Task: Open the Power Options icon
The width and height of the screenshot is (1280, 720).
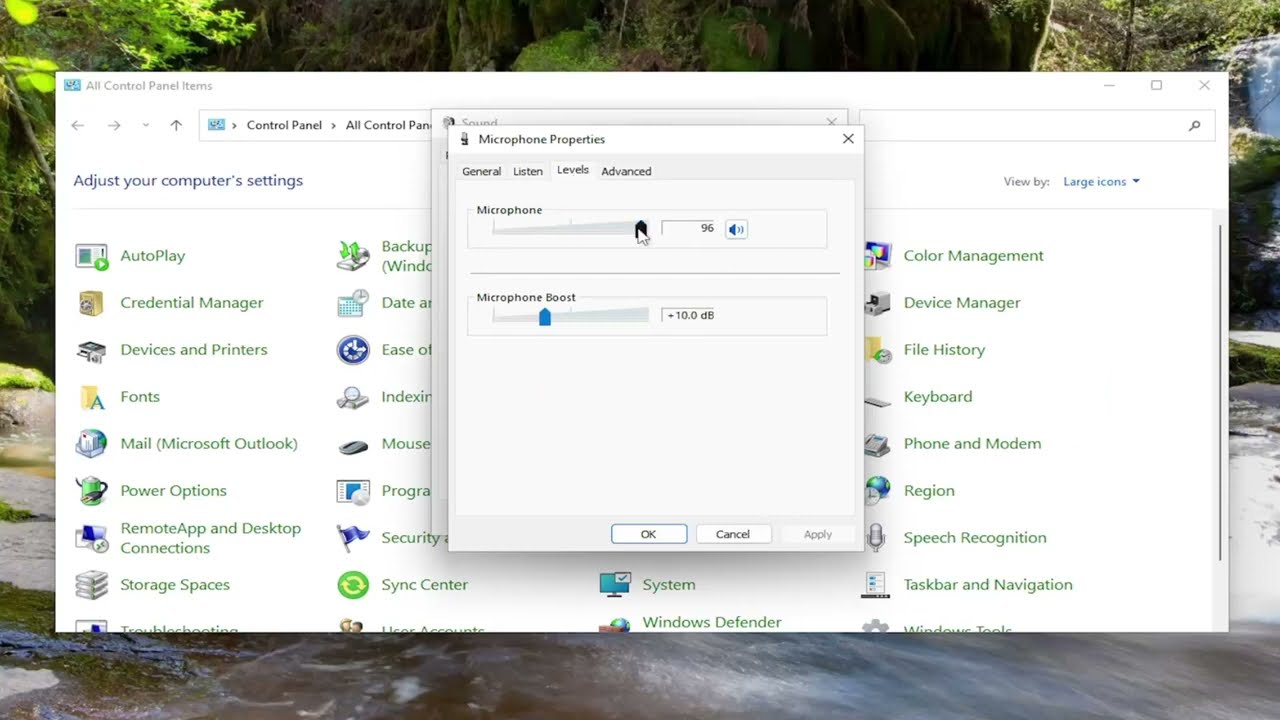Action: 92,491
